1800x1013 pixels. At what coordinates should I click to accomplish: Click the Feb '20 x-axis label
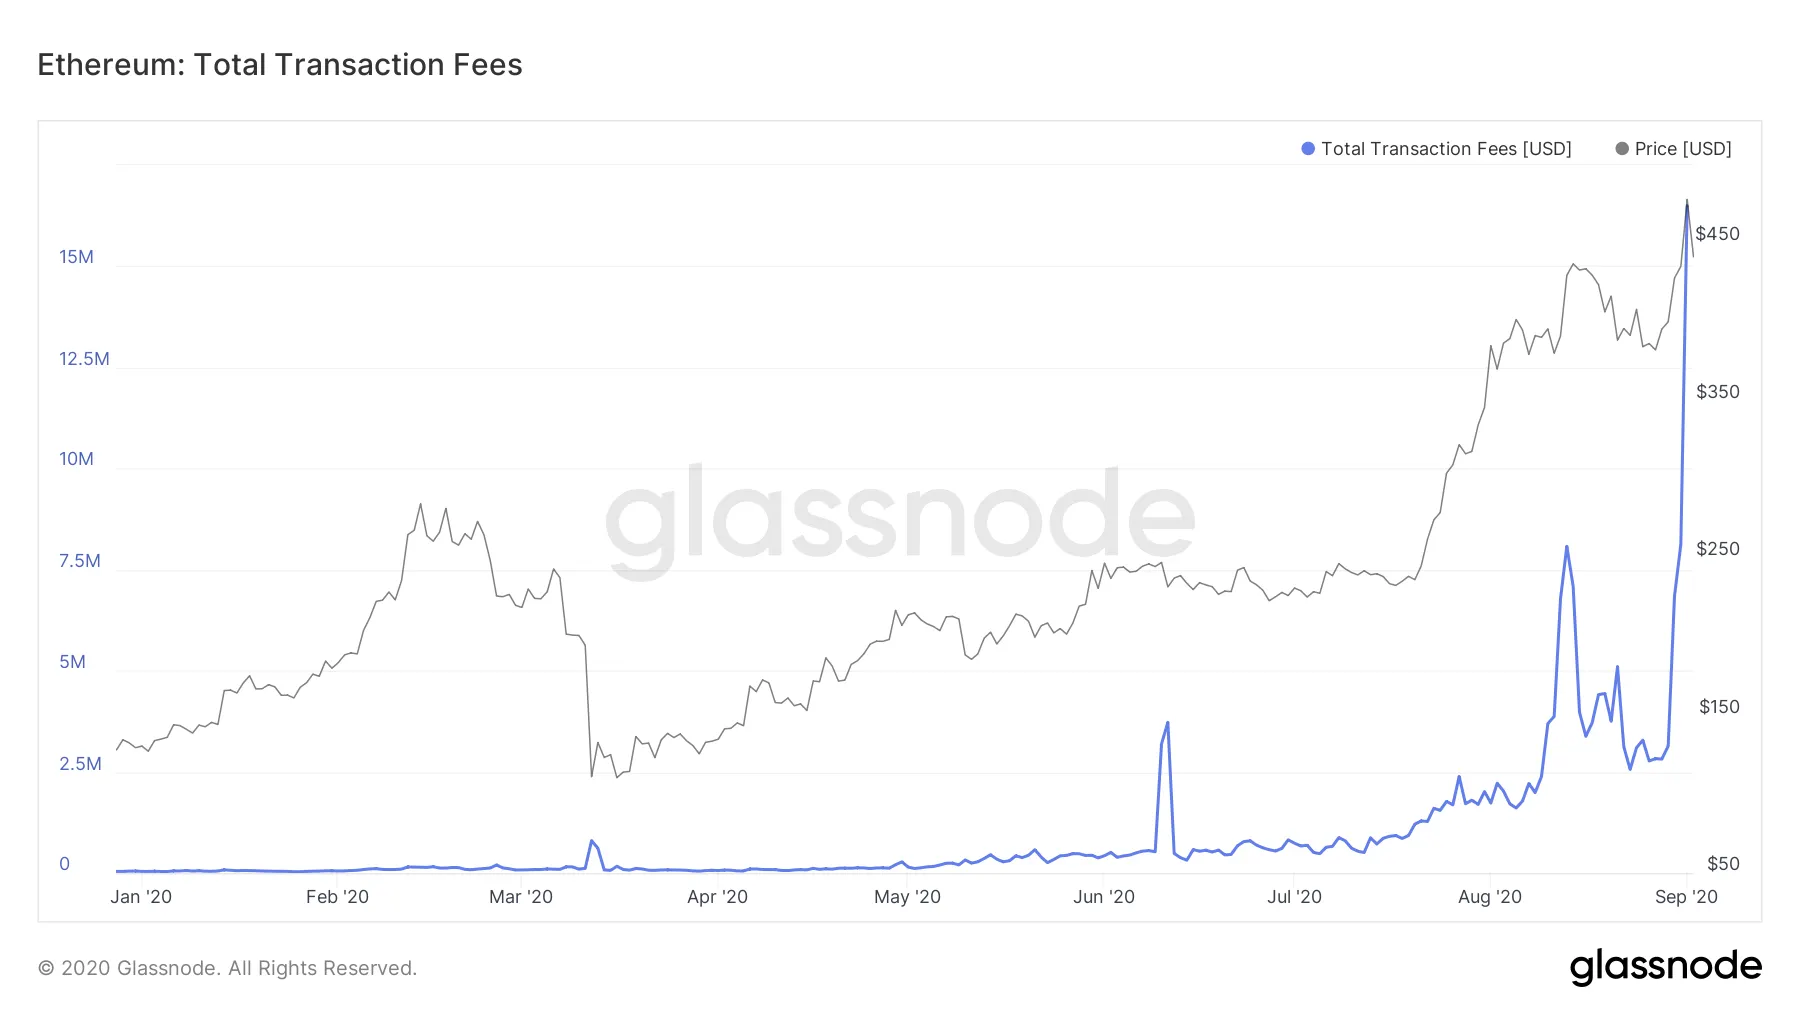tap(337, 897)
